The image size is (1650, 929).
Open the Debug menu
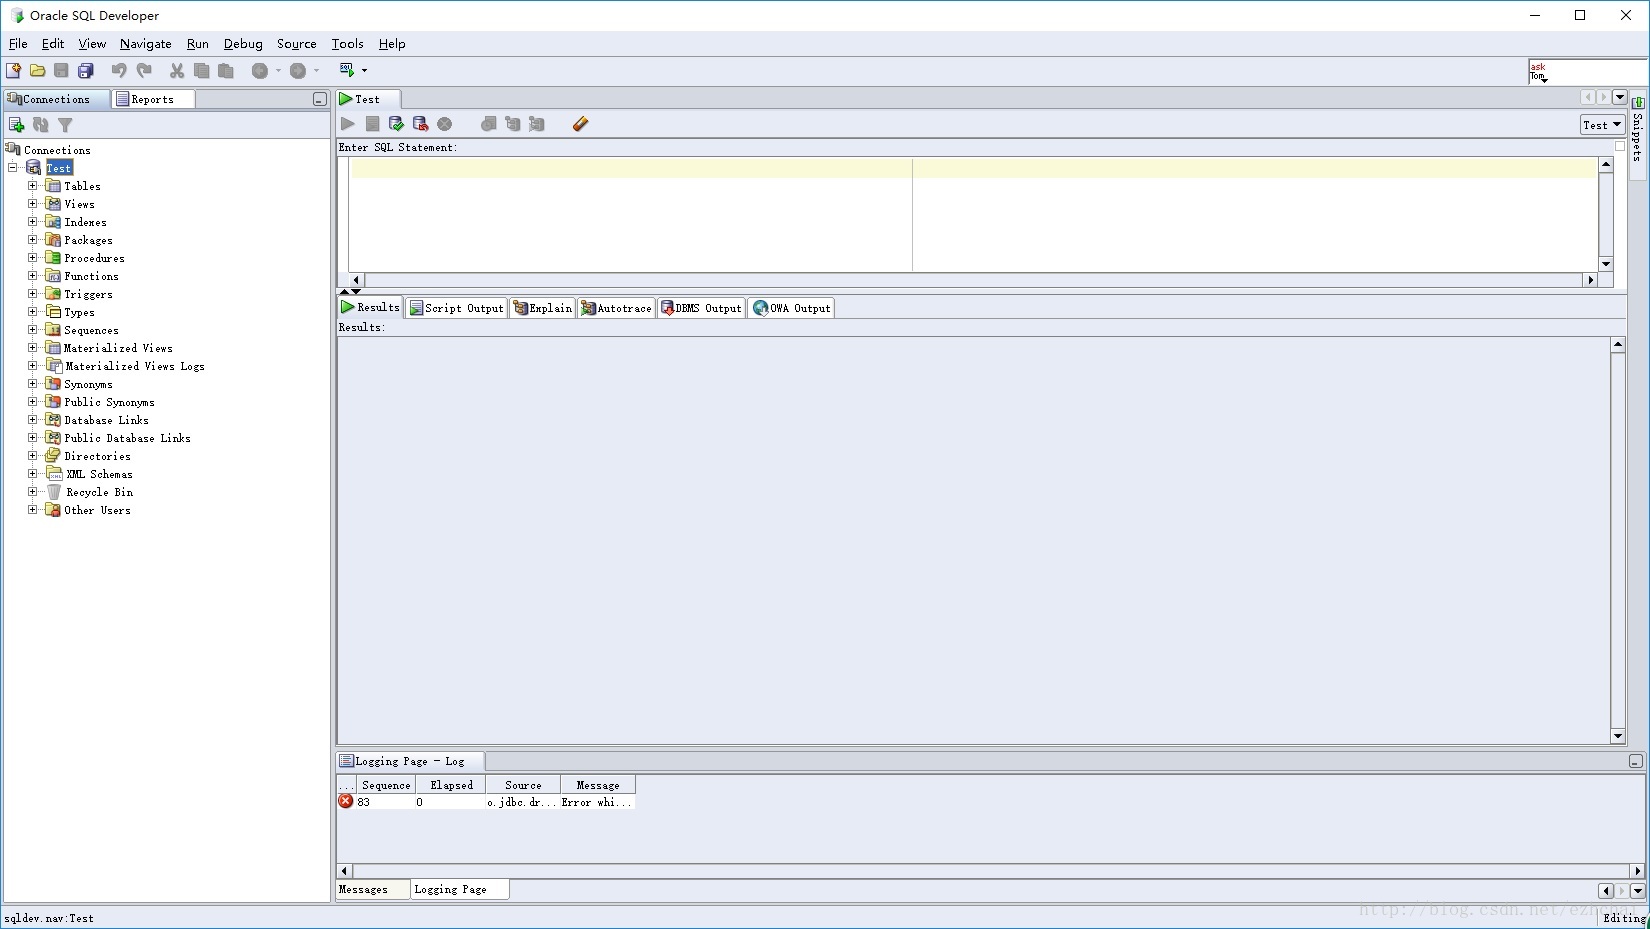click(x=243, y=44)
